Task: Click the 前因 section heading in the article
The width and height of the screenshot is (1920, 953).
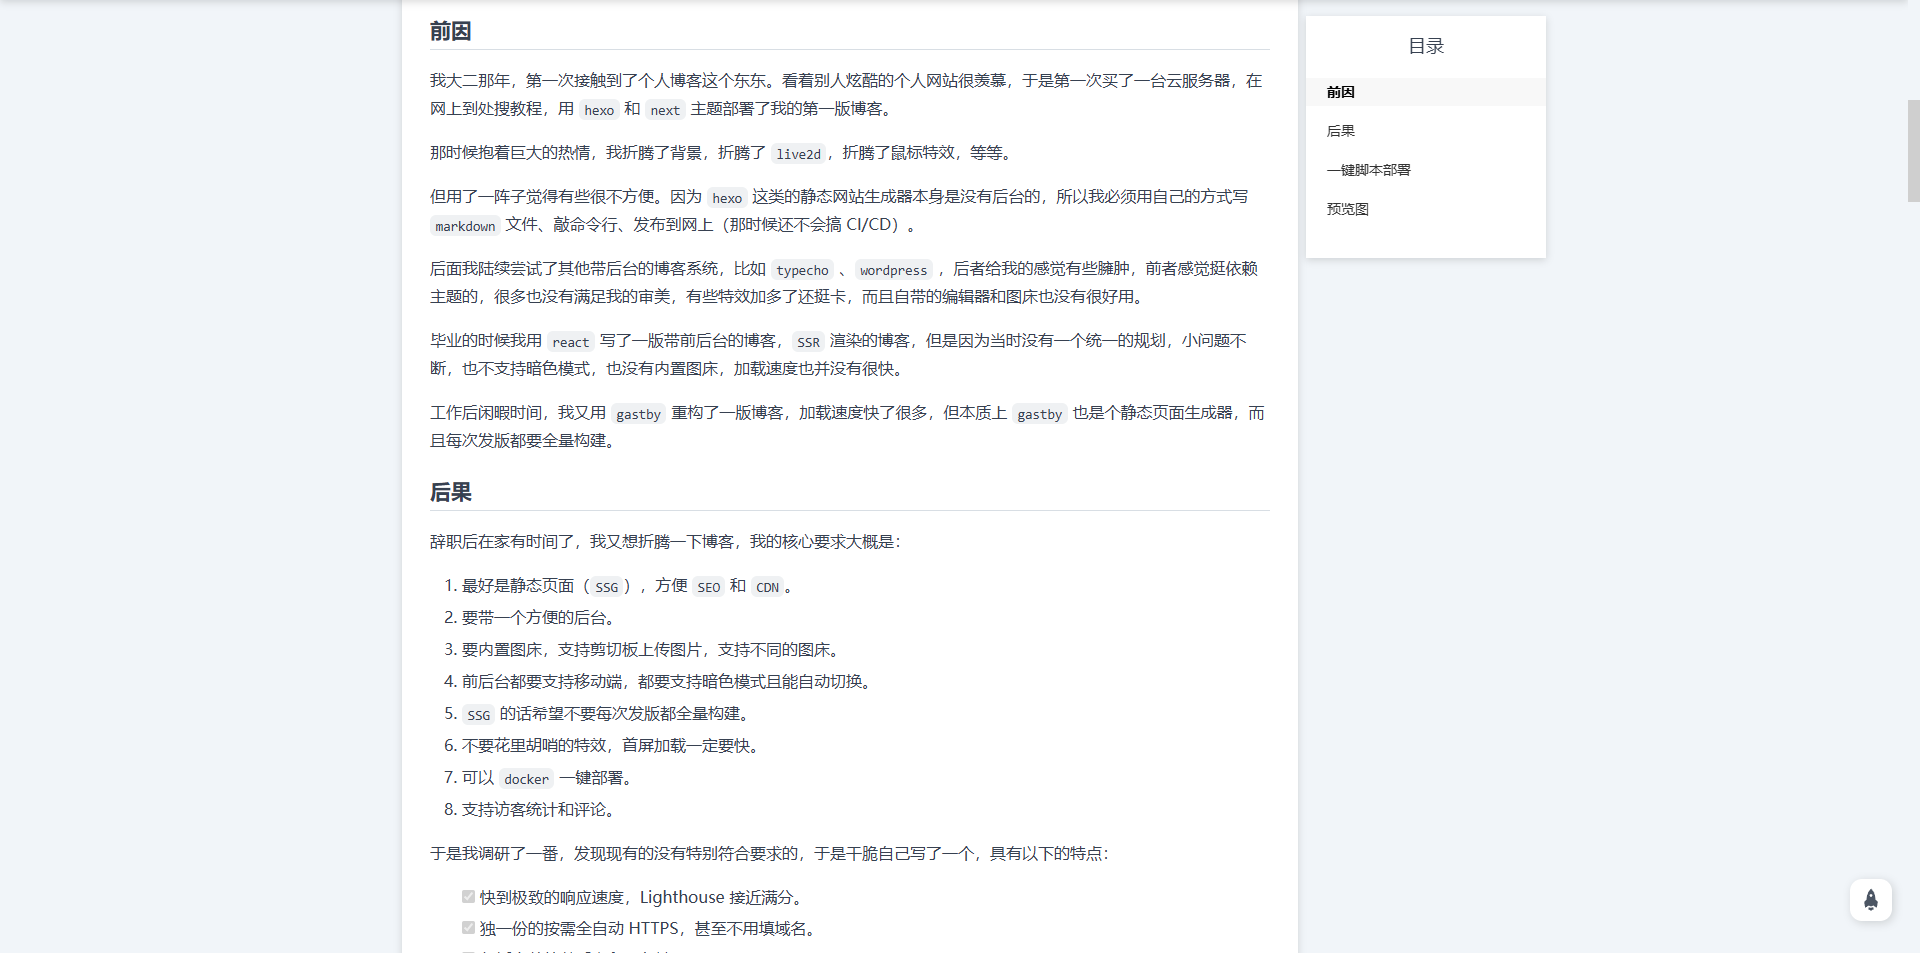Action: (450, 31)
